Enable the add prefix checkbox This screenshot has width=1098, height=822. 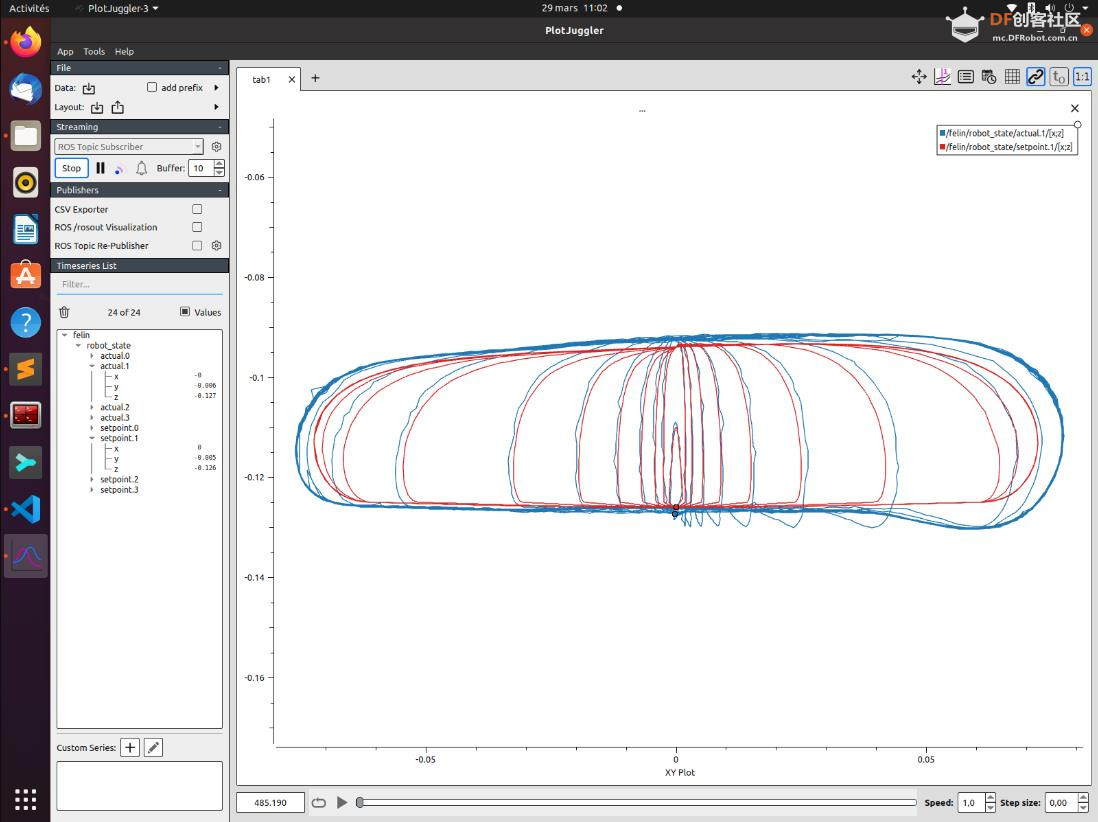(x=152, y=88)
